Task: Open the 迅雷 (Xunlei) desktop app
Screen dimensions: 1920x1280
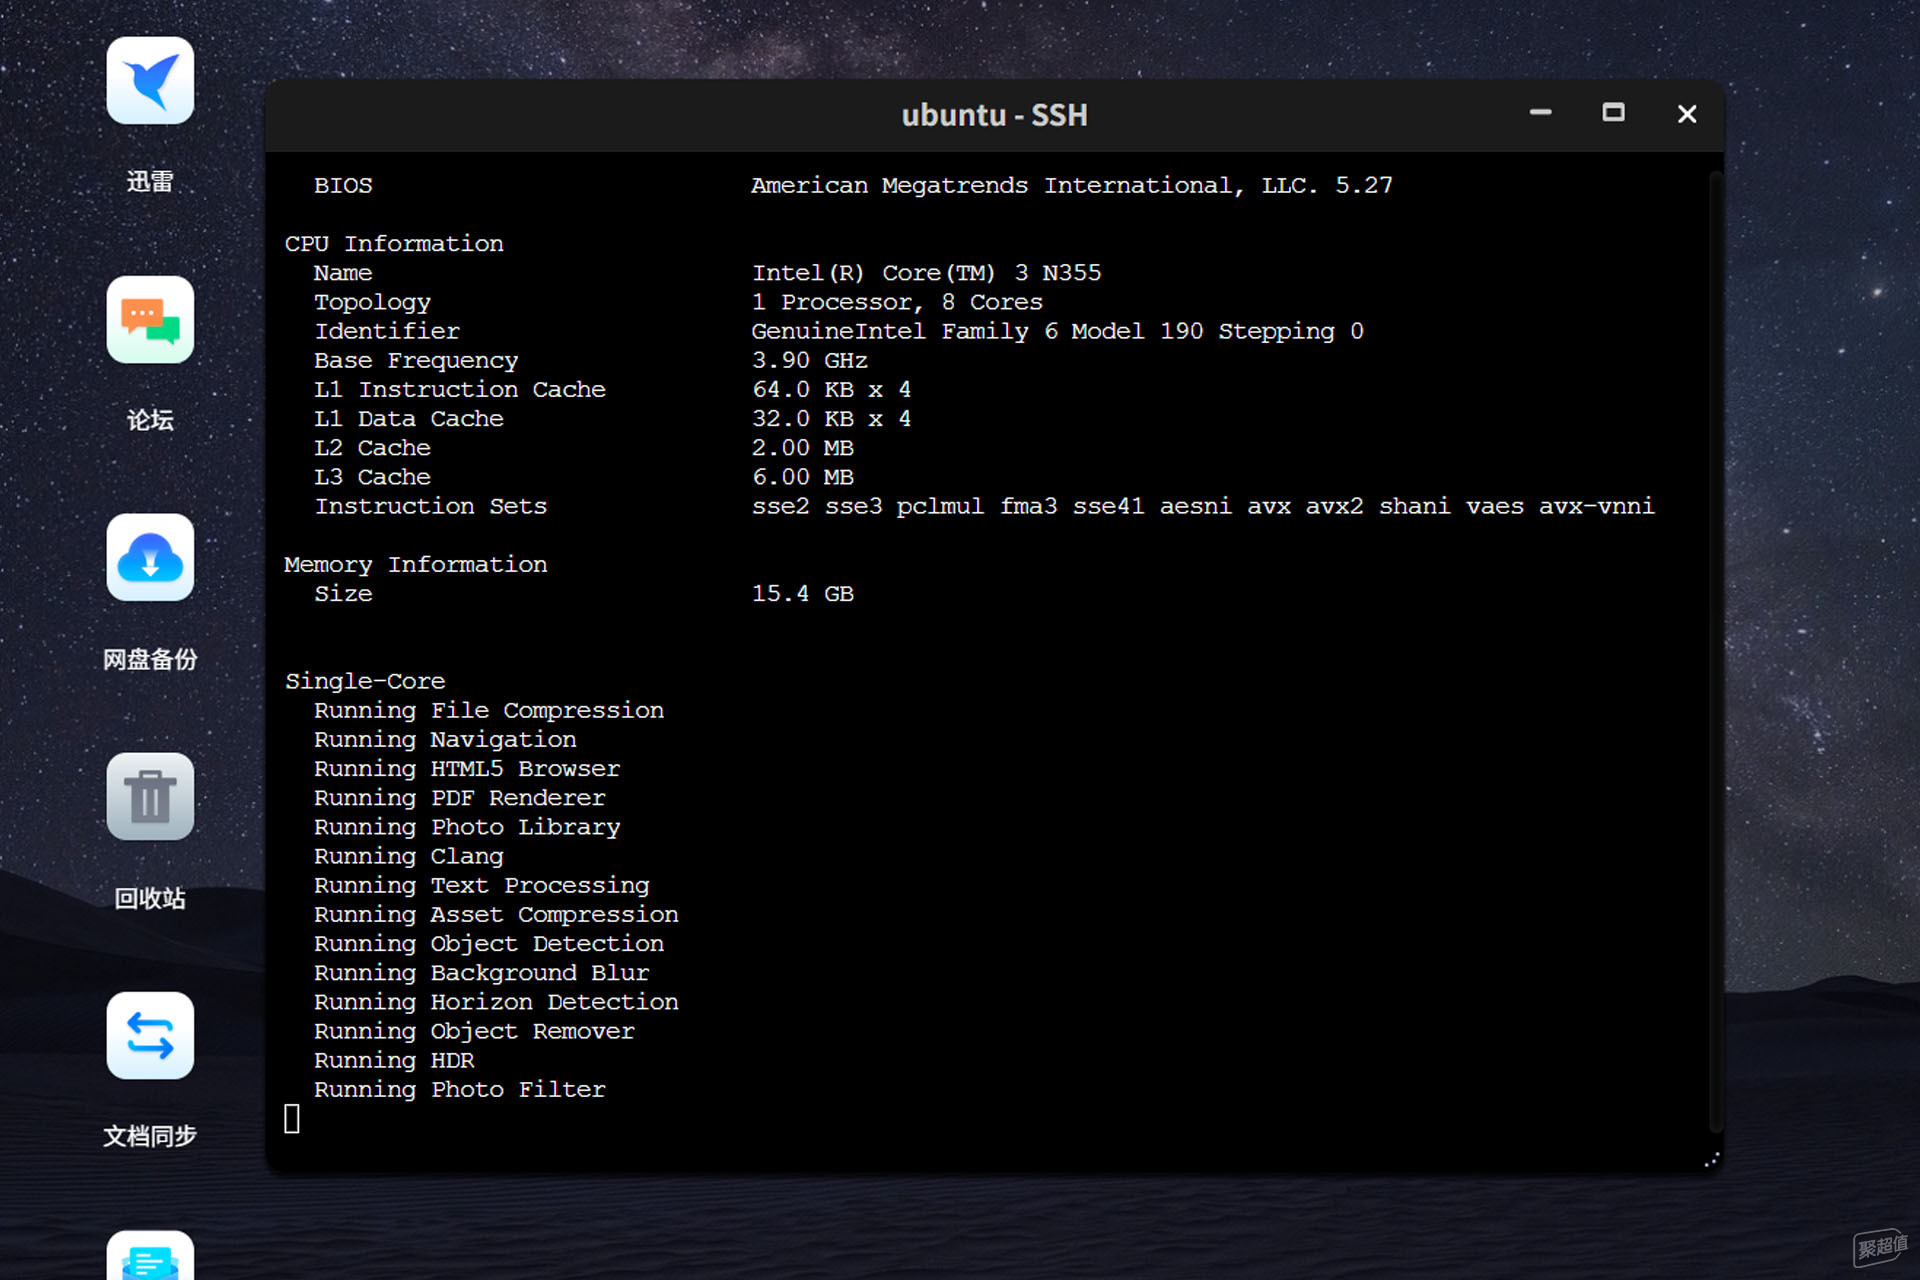Action: pyautogui.click(x=150, y=81)
